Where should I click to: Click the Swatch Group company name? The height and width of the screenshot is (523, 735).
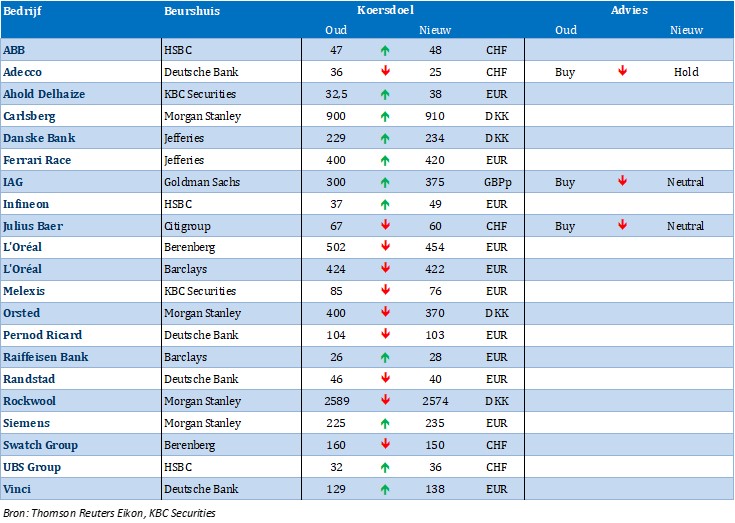coord(40,445)
